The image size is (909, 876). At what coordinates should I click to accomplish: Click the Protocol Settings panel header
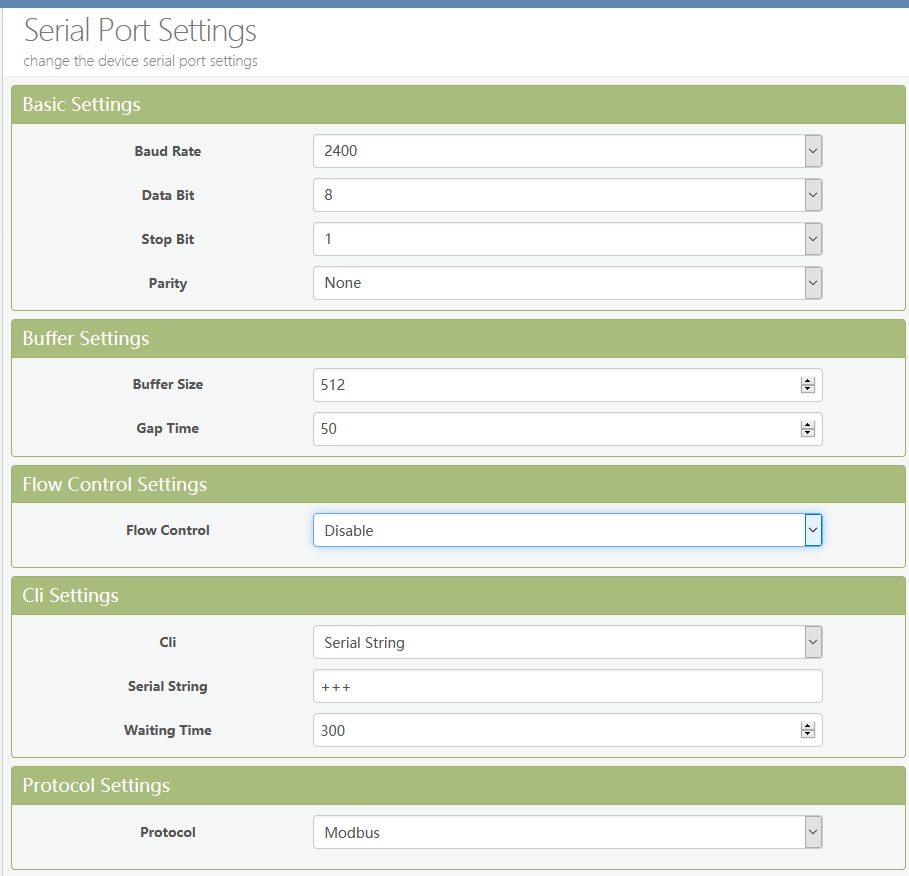click(x=458, y=785)
